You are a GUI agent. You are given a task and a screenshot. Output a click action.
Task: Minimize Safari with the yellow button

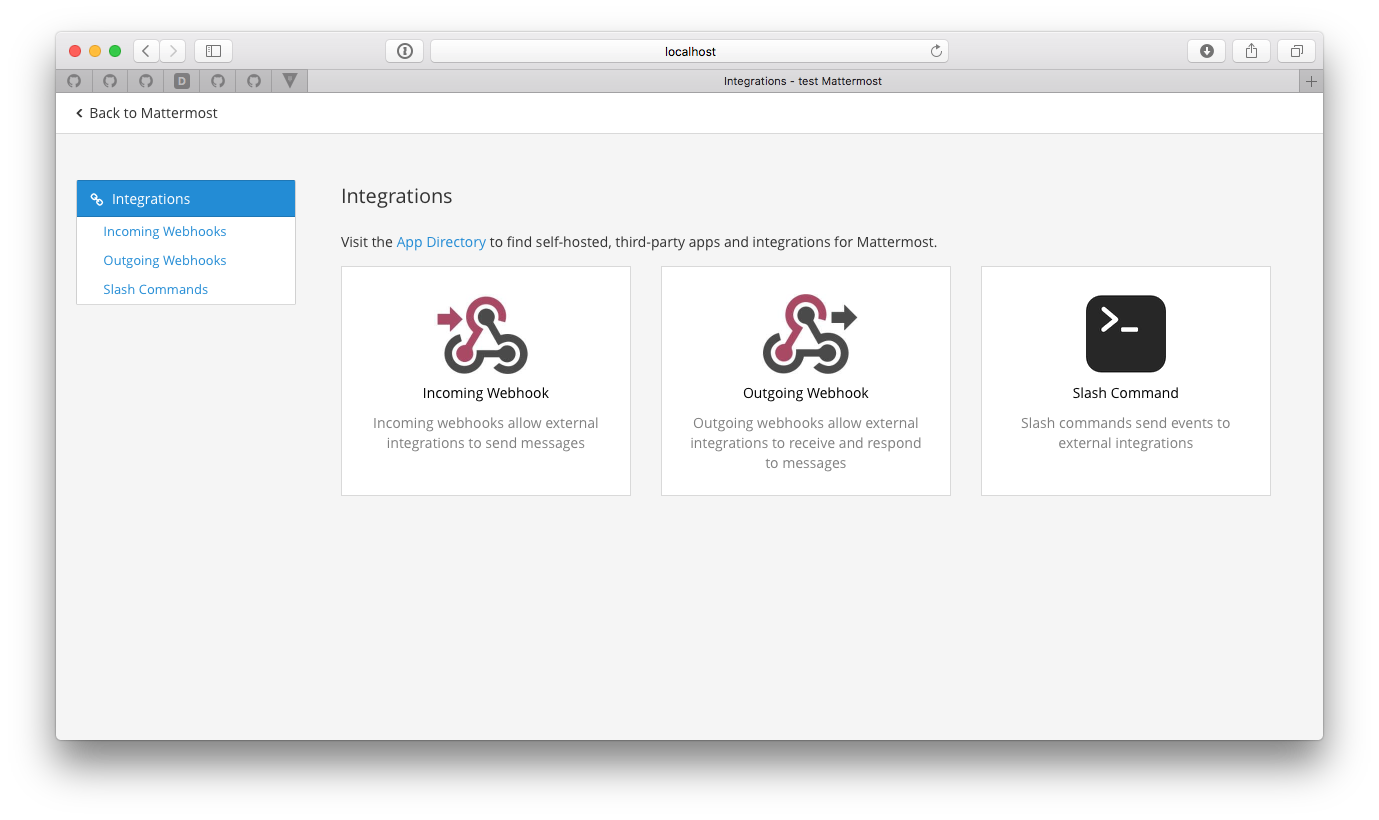coord(95,51)
